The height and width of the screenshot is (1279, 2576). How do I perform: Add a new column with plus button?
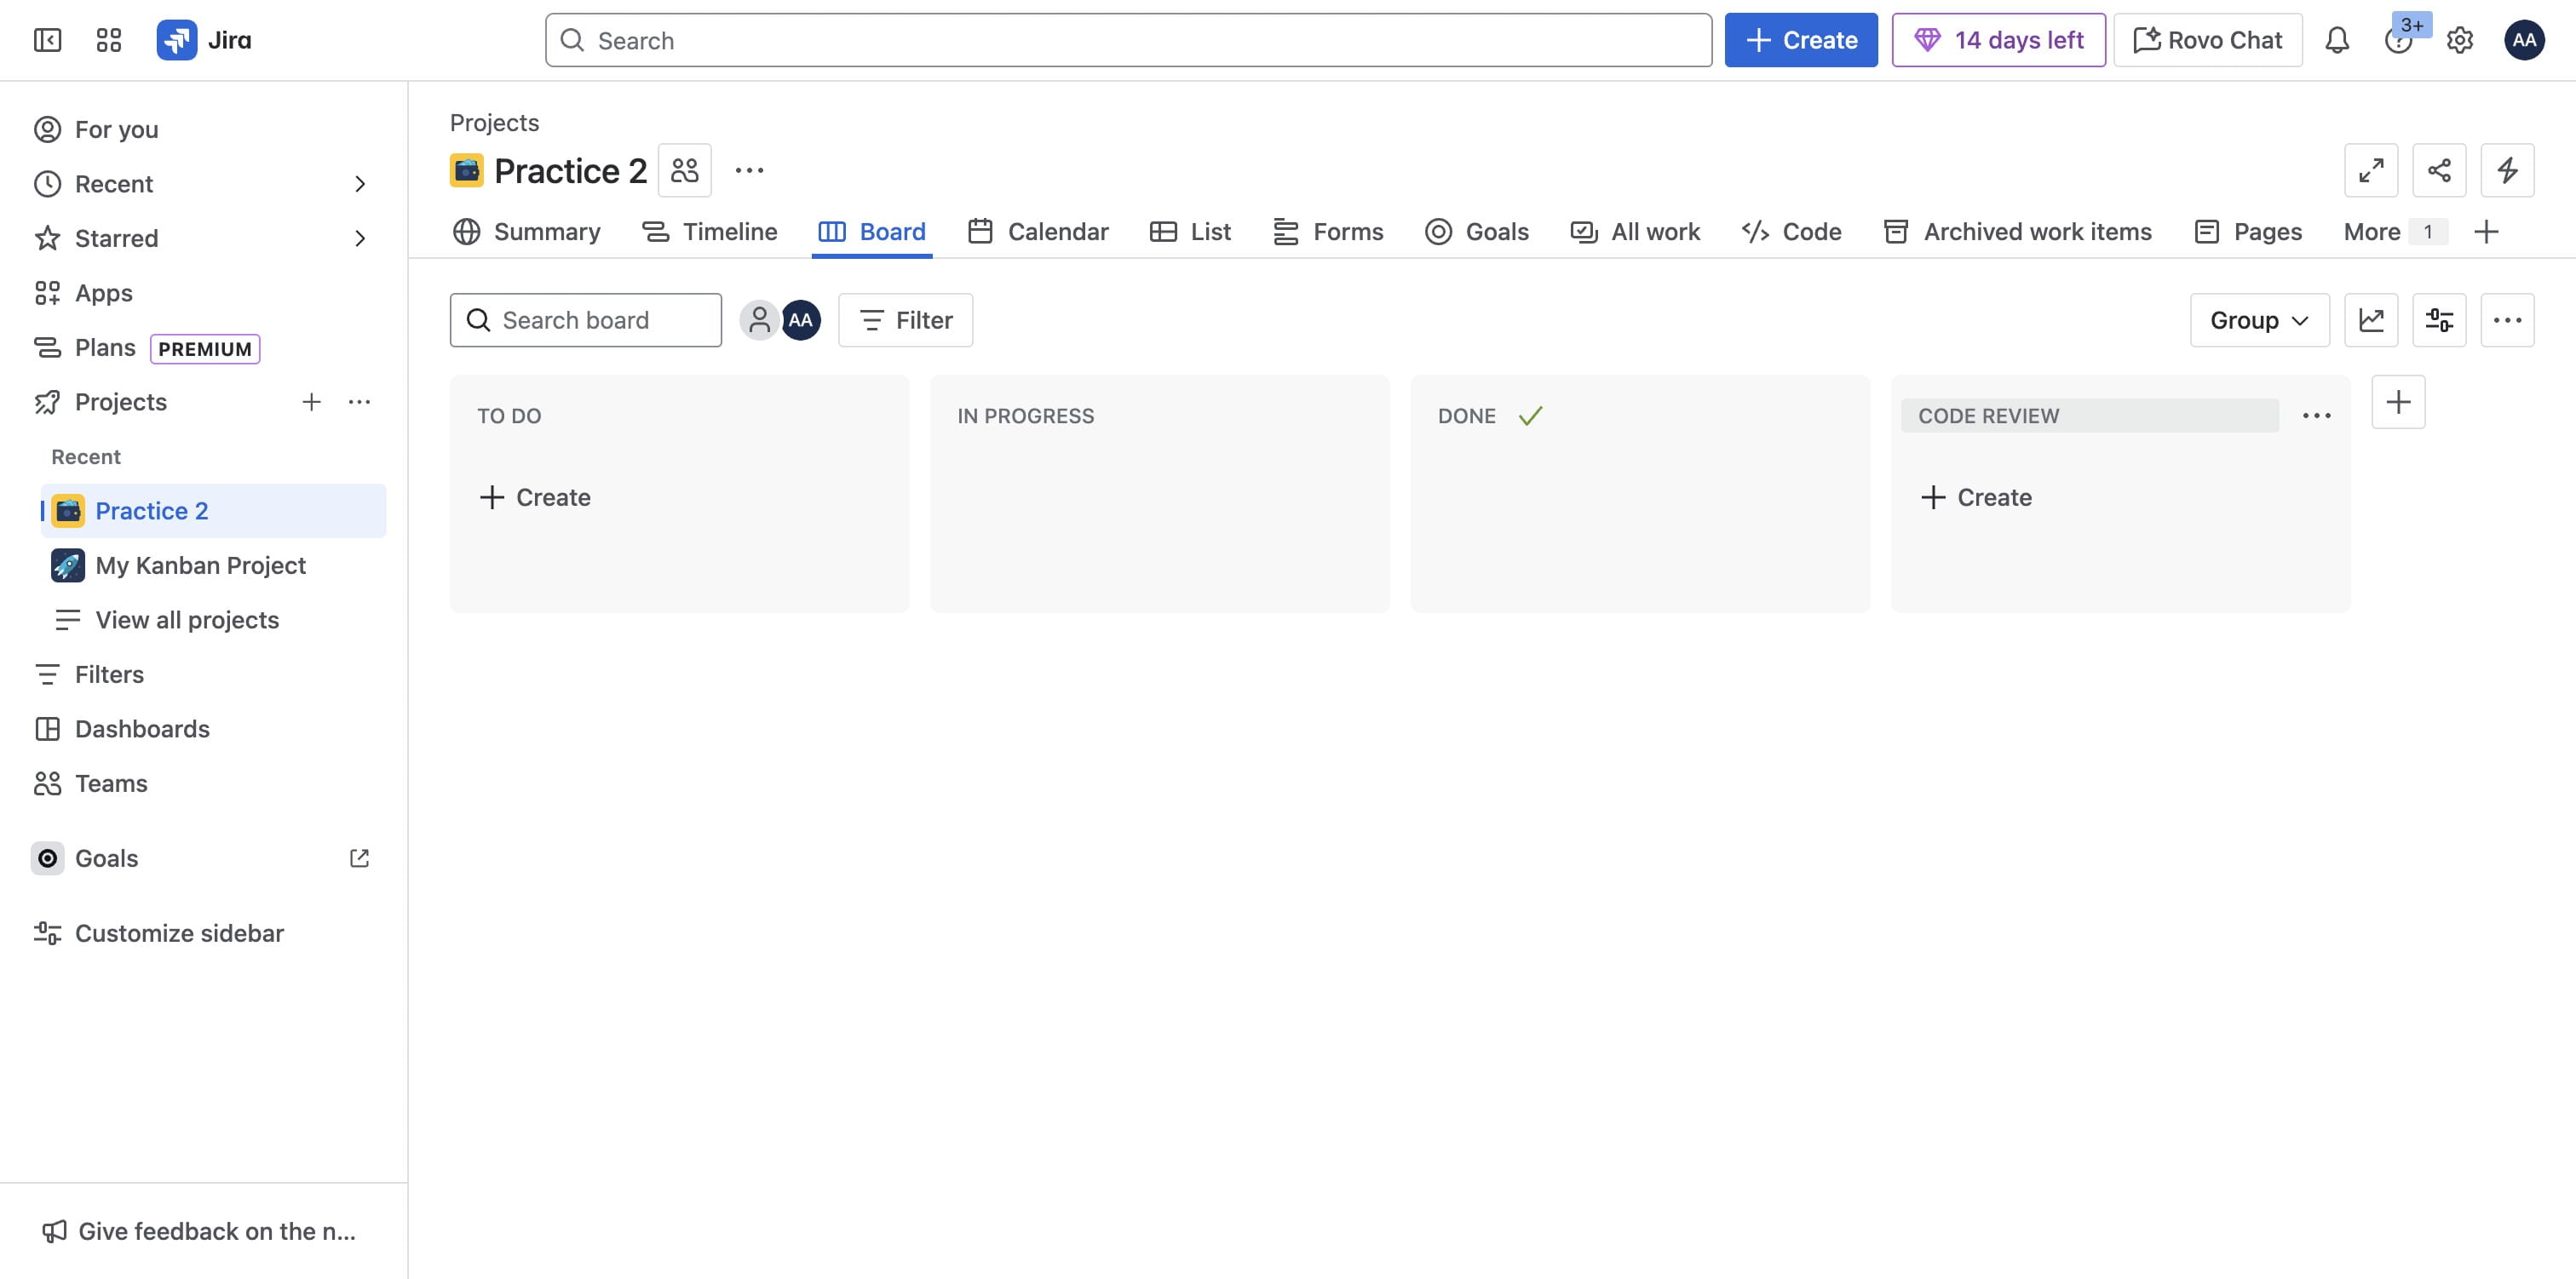click(2398, 402)
